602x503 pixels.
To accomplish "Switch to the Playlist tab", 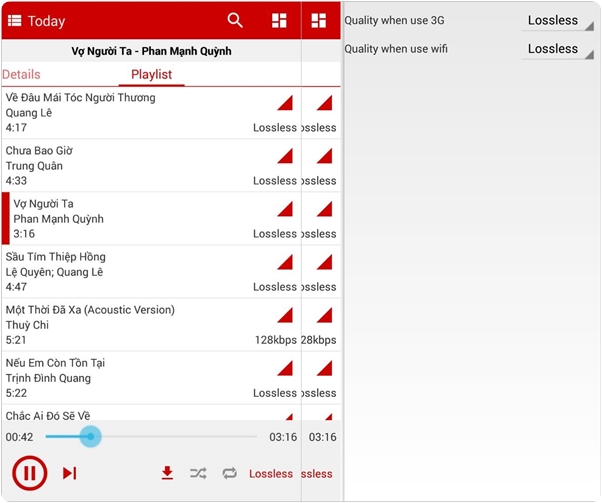I will 152,74.
